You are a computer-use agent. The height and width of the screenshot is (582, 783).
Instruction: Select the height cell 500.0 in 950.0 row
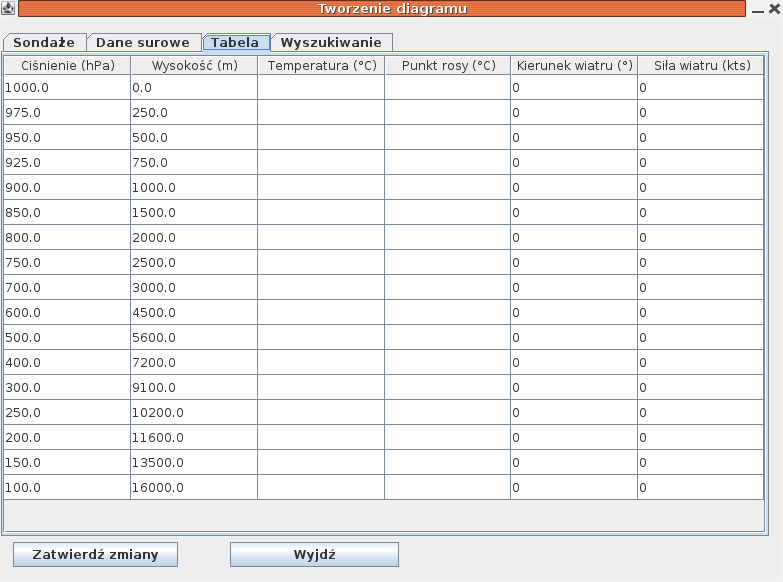click(x=194, y=137)
